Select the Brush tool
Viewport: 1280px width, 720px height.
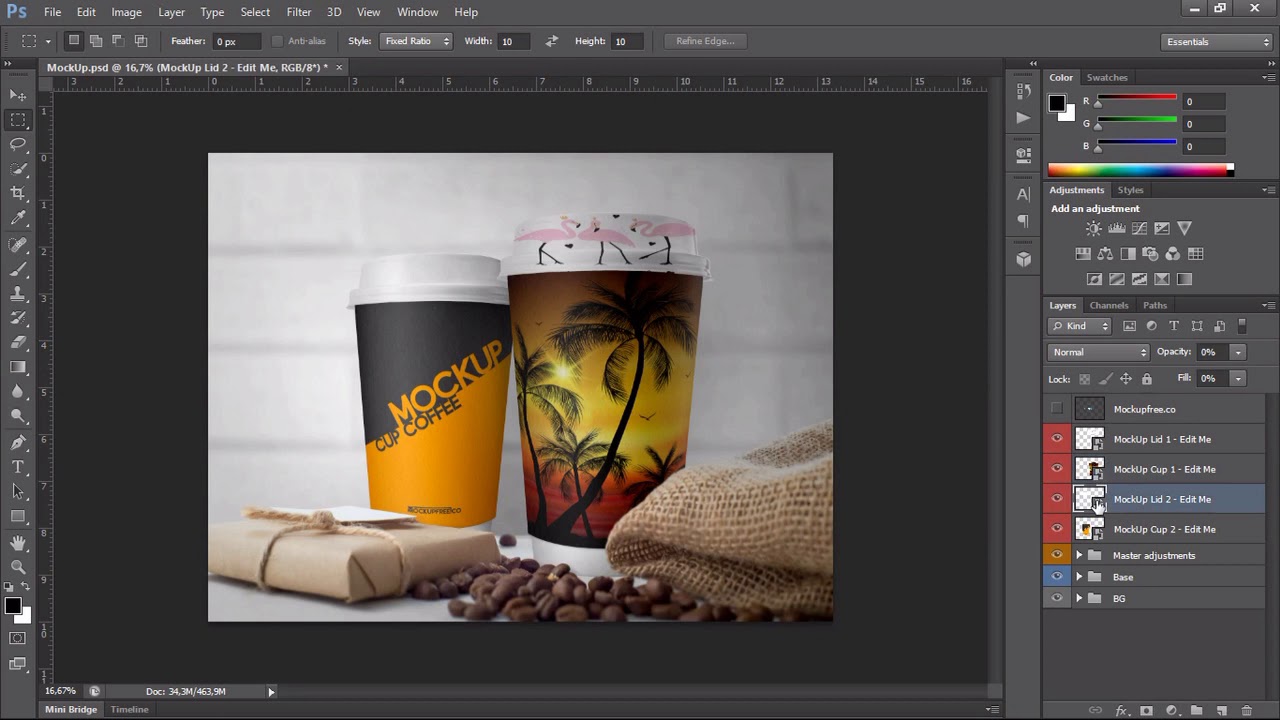point(18,269)
